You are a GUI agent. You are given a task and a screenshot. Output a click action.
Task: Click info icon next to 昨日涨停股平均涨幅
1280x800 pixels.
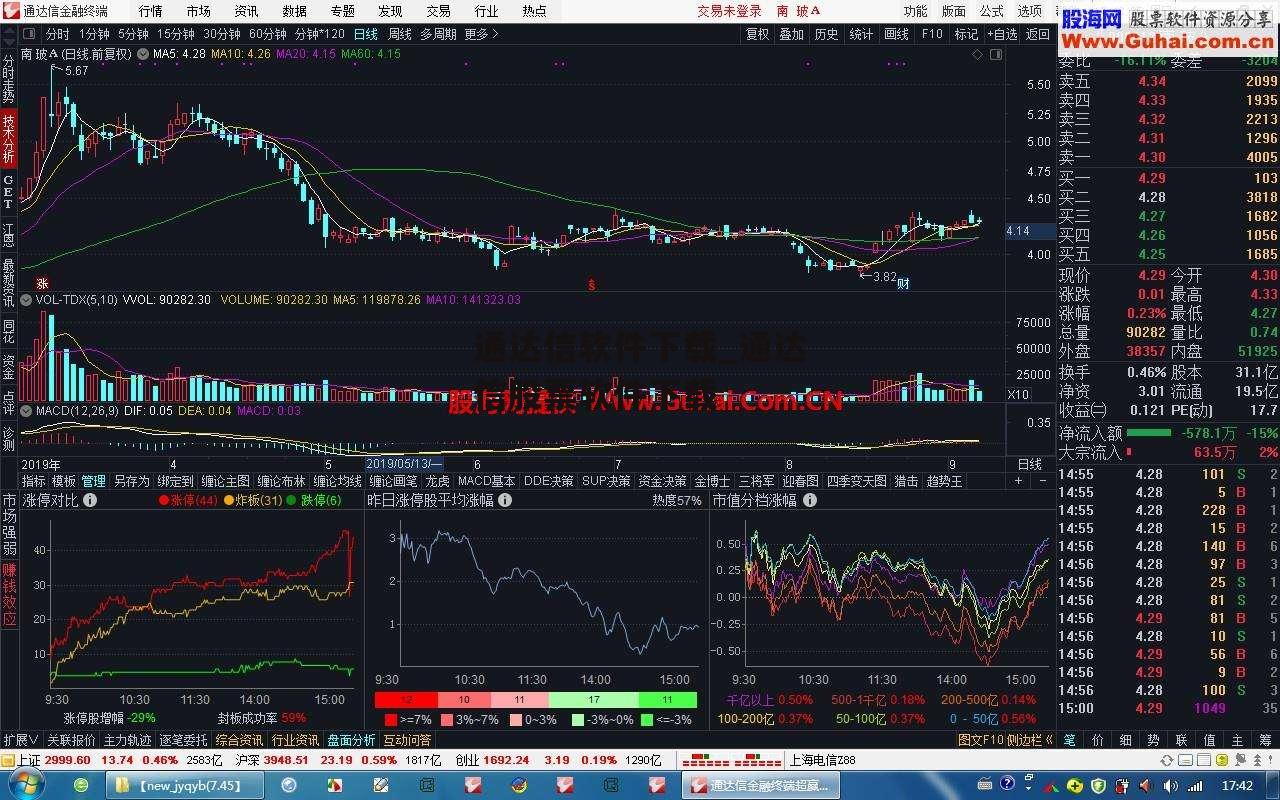(503, 500)
